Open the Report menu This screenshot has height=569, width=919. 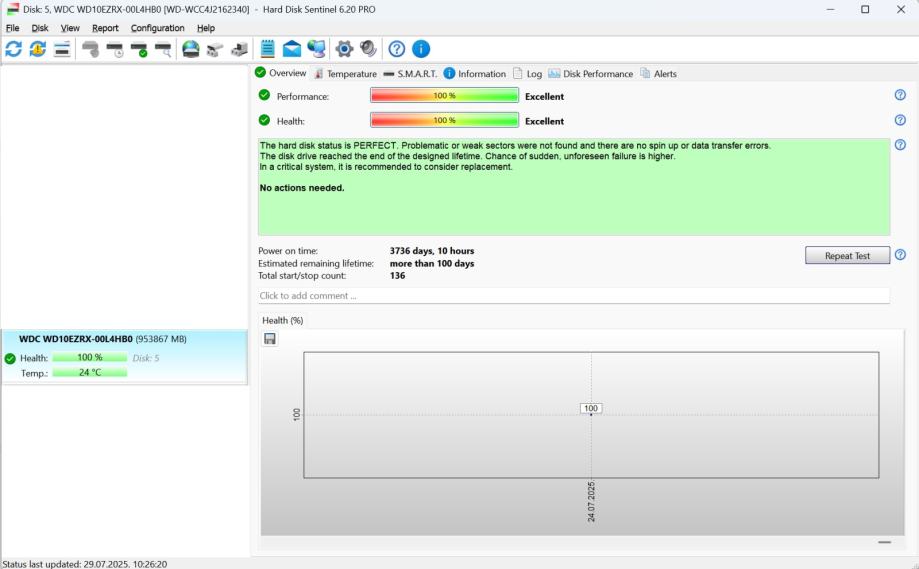pos(105,28)
